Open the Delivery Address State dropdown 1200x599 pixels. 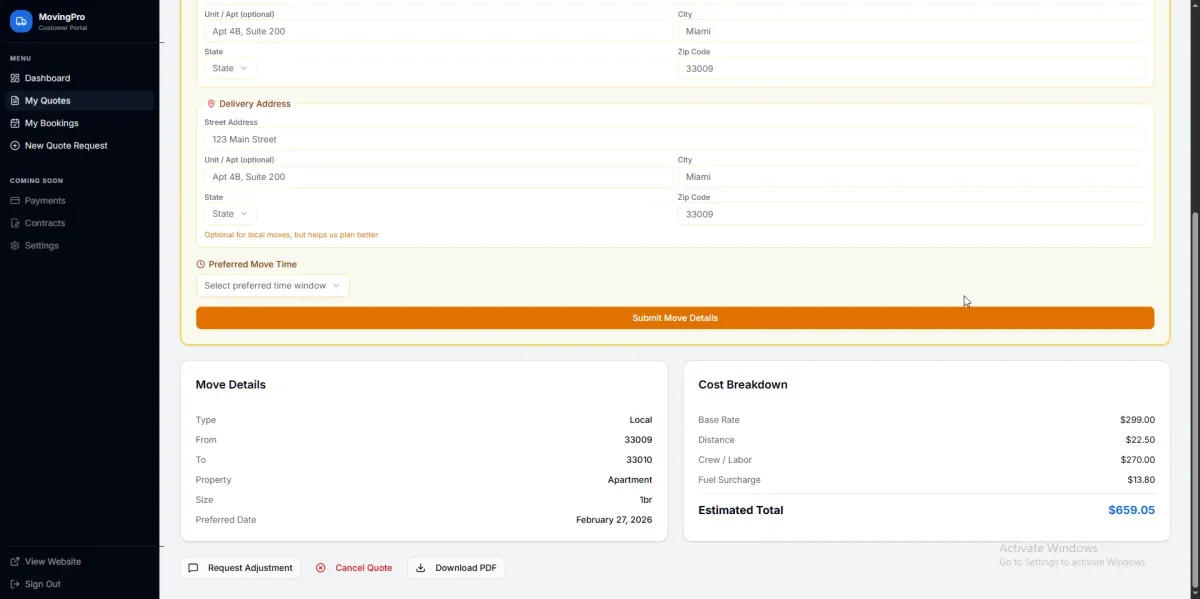[x=230, y=214]
